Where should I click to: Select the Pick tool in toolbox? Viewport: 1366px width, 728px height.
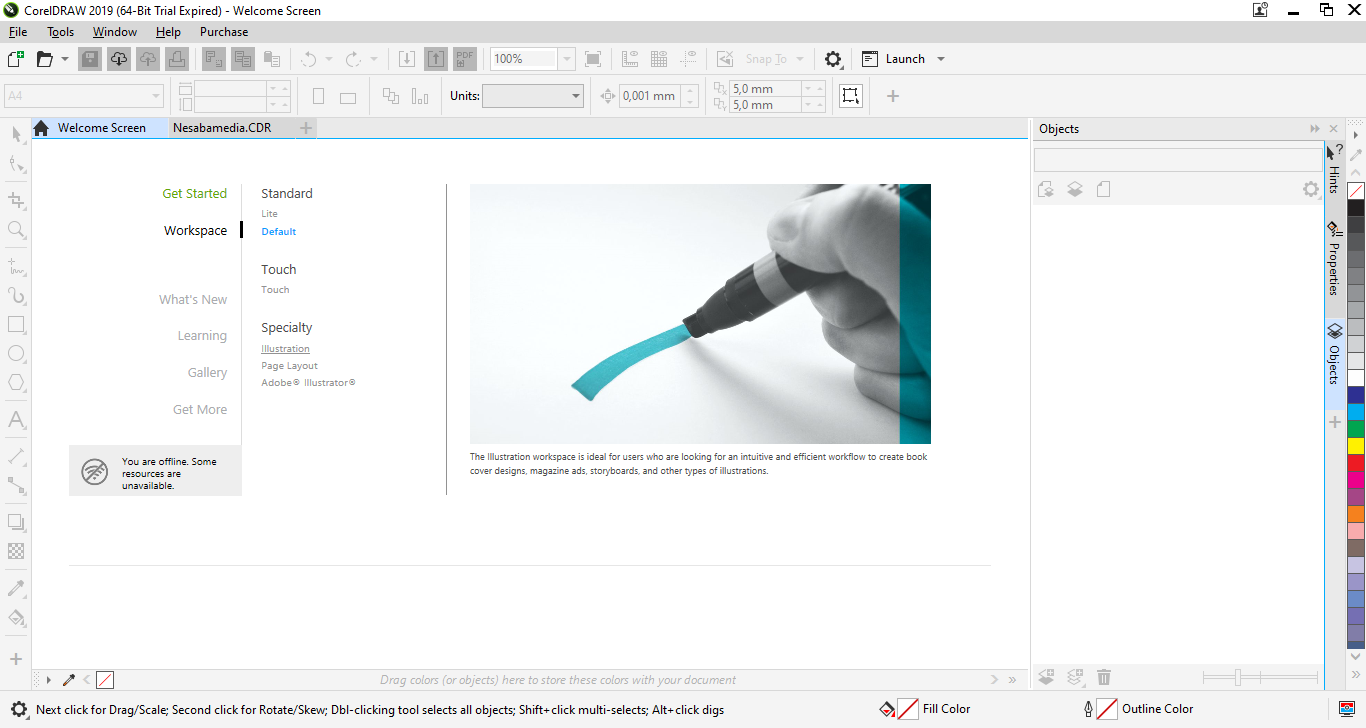tap(16, 134)
